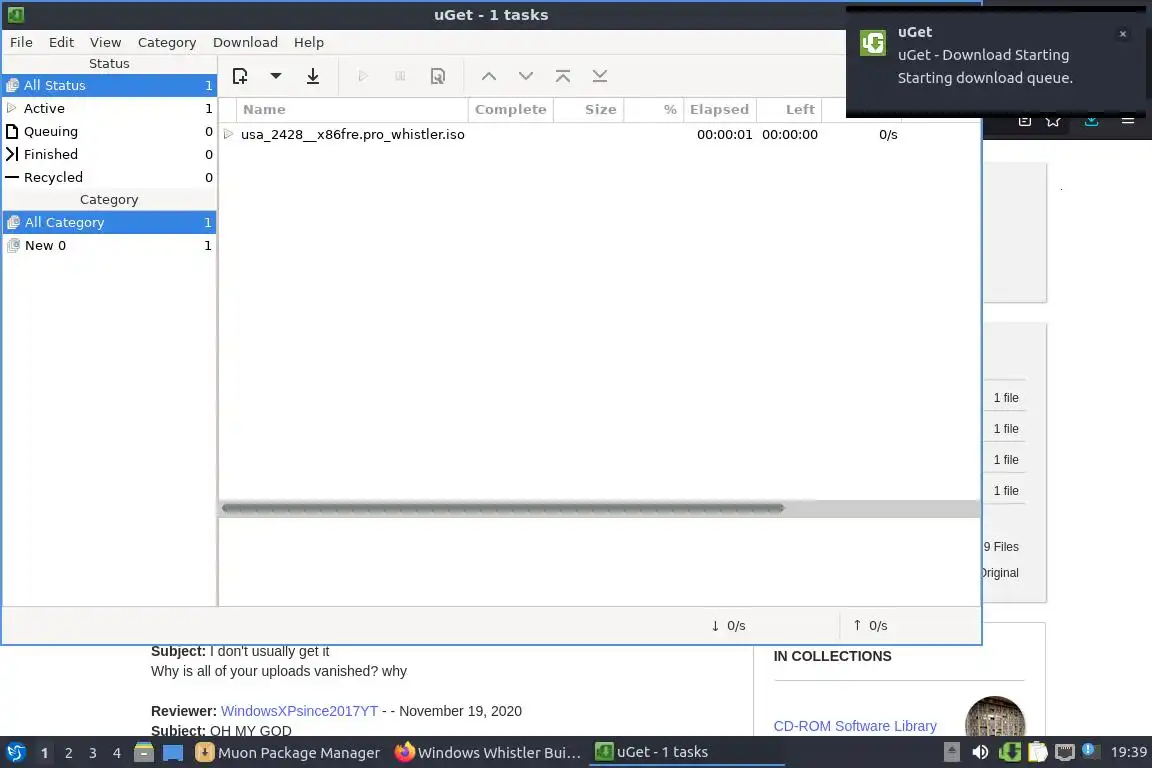Click the volume icon in system tray
The image size is (1152, 768).
[980, 752]
